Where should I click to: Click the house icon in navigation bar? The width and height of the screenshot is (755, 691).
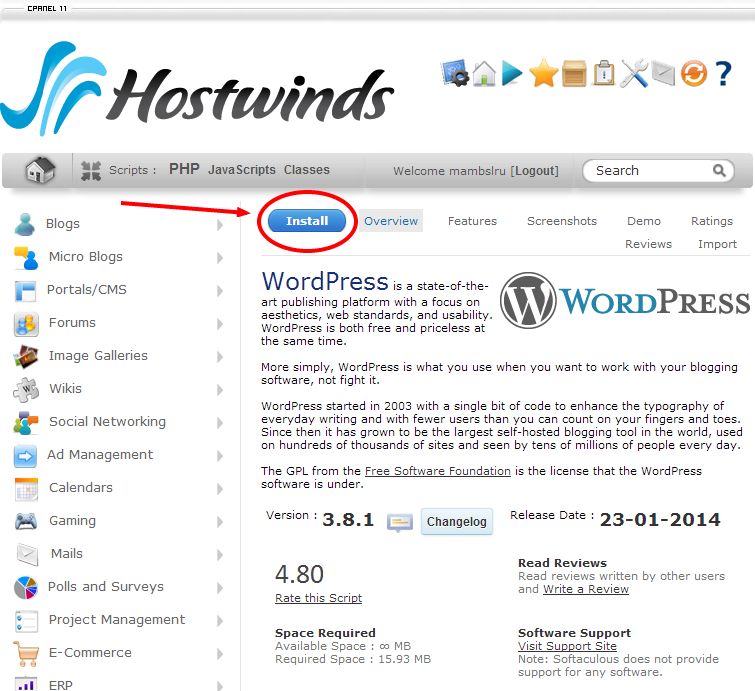click(x=40, y=170)
